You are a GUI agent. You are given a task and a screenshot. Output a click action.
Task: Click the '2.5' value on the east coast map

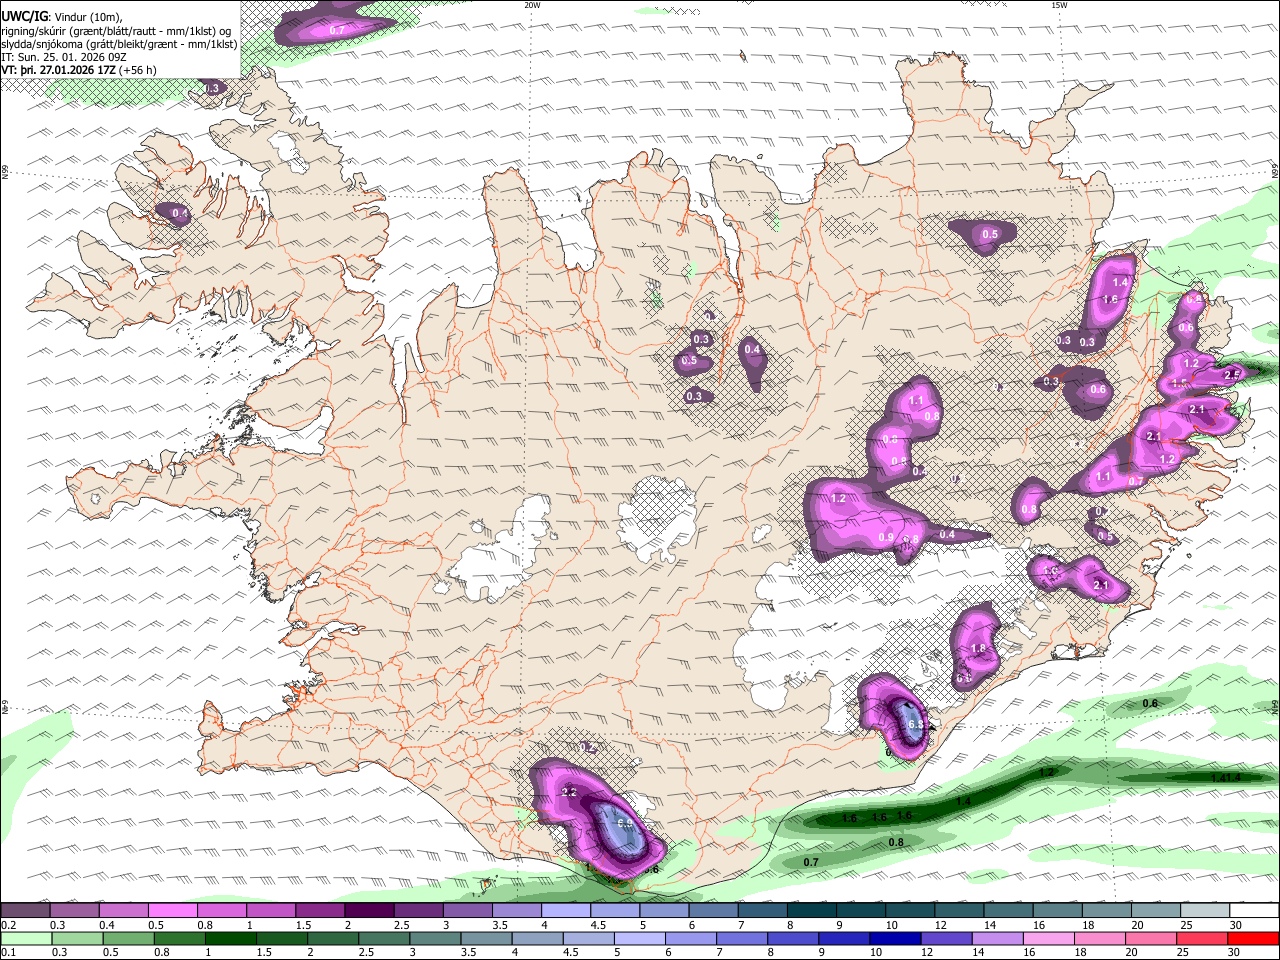tap(1232, 375)
